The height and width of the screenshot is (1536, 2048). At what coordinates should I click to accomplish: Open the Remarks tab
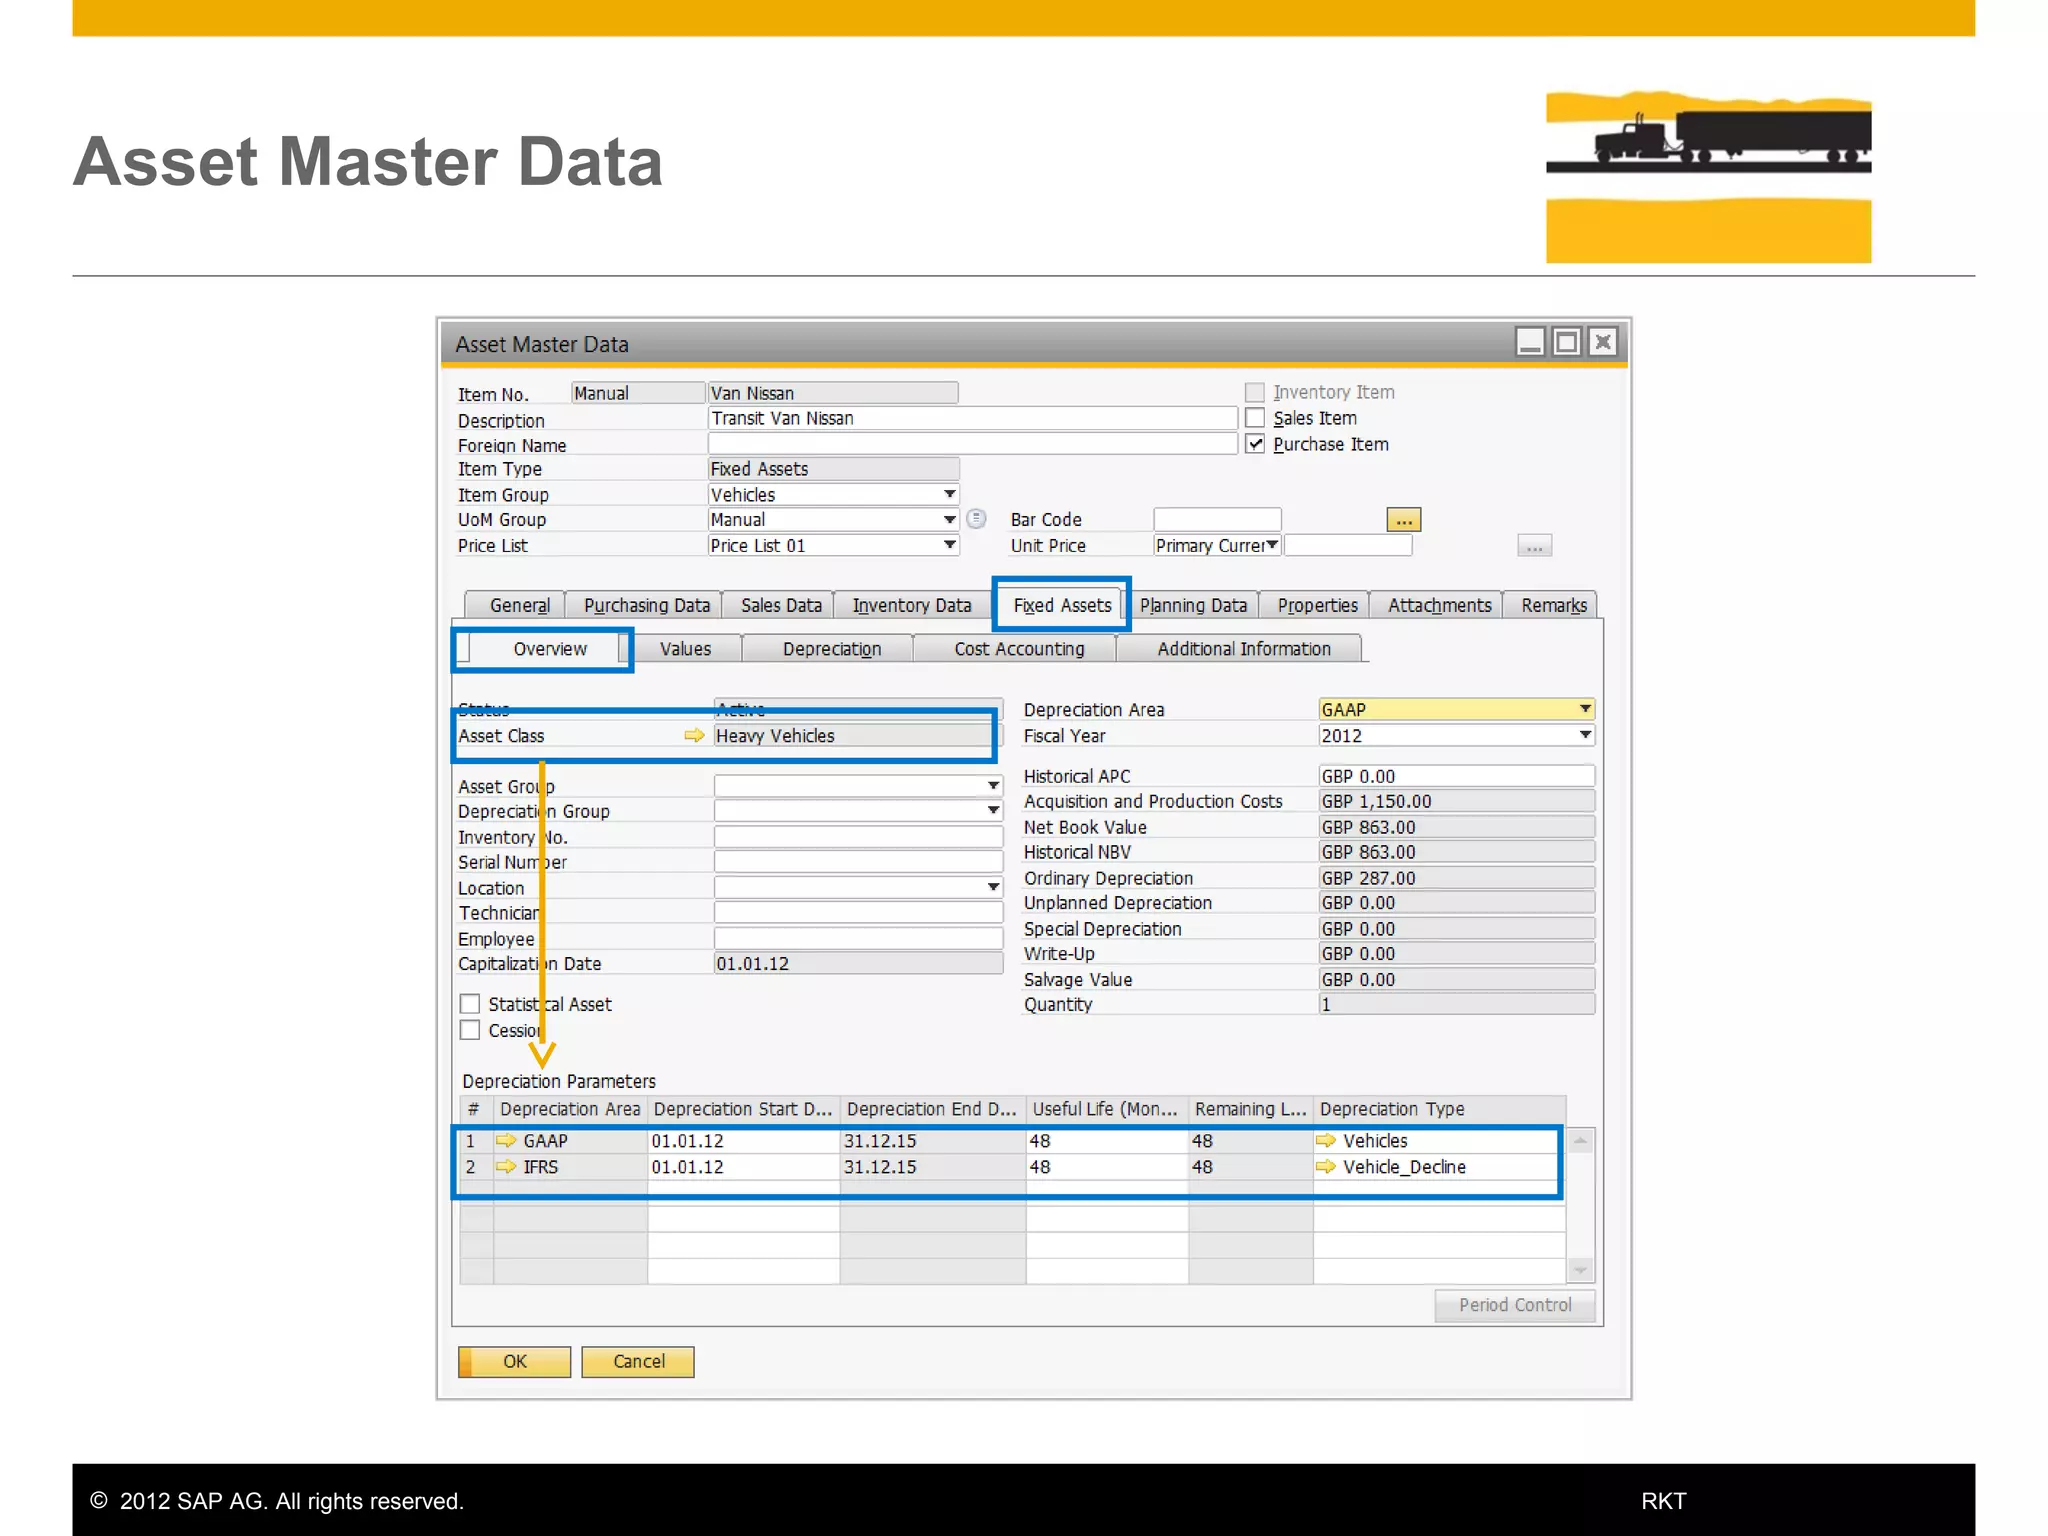[x=1553, y=605]
